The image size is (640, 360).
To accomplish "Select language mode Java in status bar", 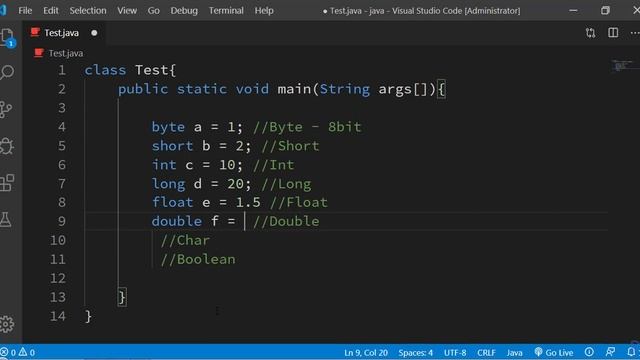I will tap(514, 352).
